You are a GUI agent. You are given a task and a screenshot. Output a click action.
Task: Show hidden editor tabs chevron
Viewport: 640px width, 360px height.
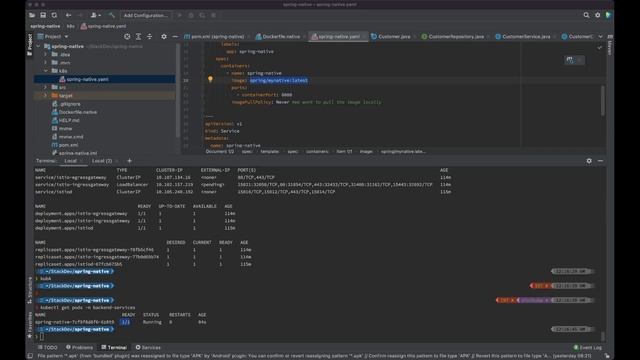[600, 36]
